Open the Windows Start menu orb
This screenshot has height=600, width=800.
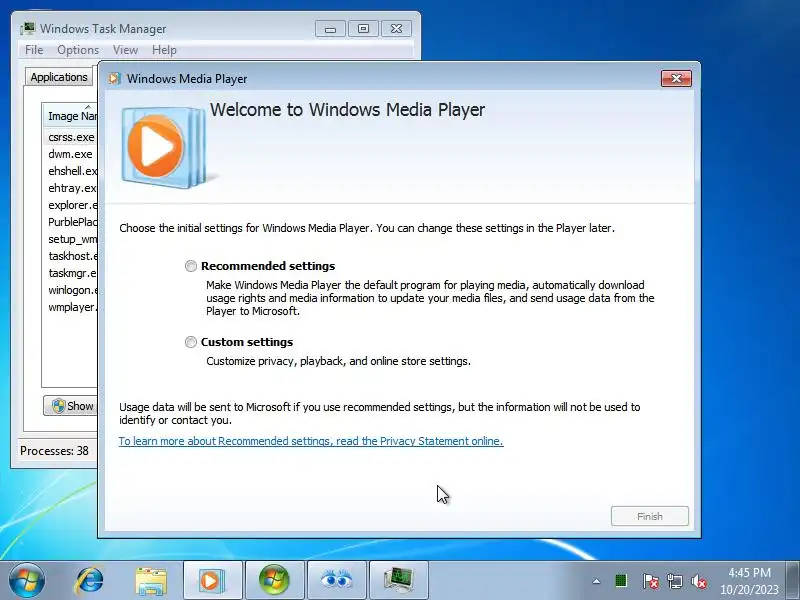[x=27, y=580]
